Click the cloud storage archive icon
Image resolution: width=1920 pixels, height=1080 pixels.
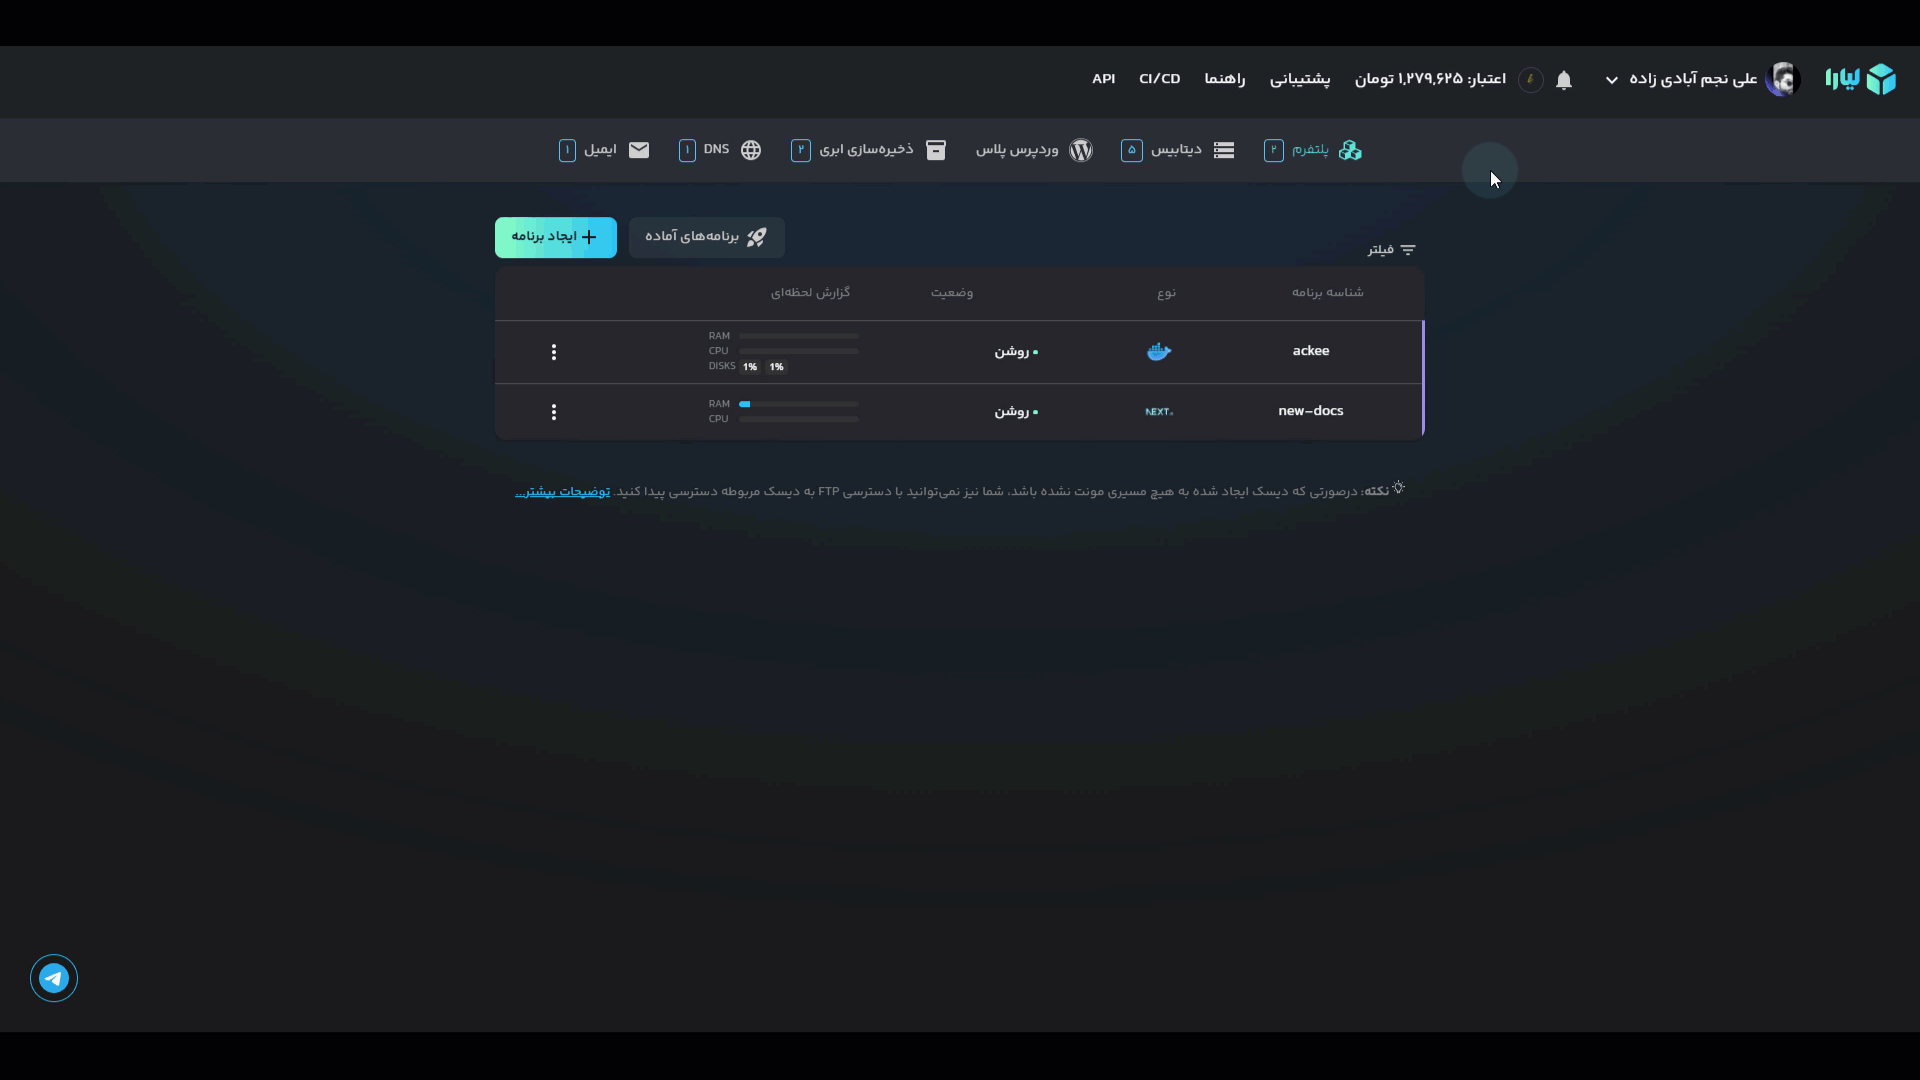(x=936, y=150)
